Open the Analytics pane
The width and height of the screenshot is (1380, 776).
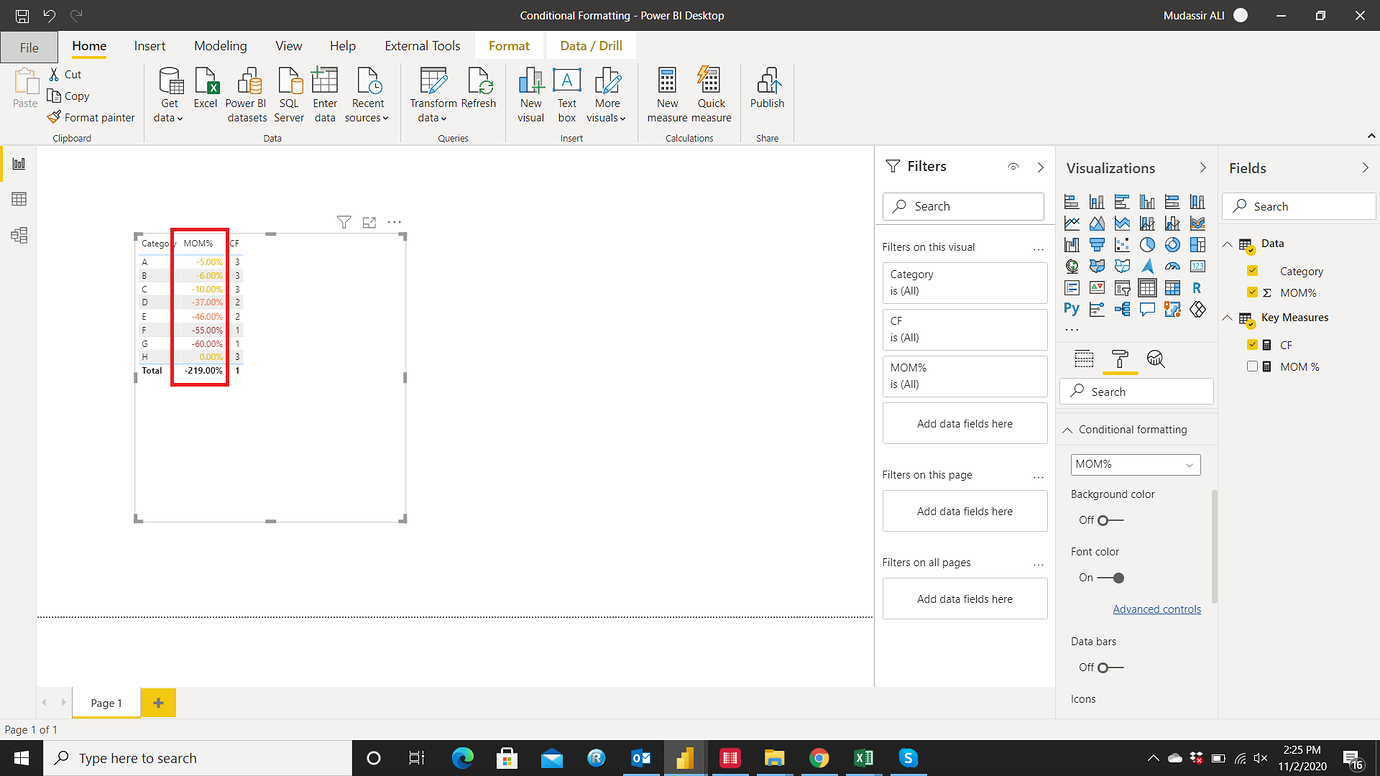pyautogui.click(x=1156, y=359)
